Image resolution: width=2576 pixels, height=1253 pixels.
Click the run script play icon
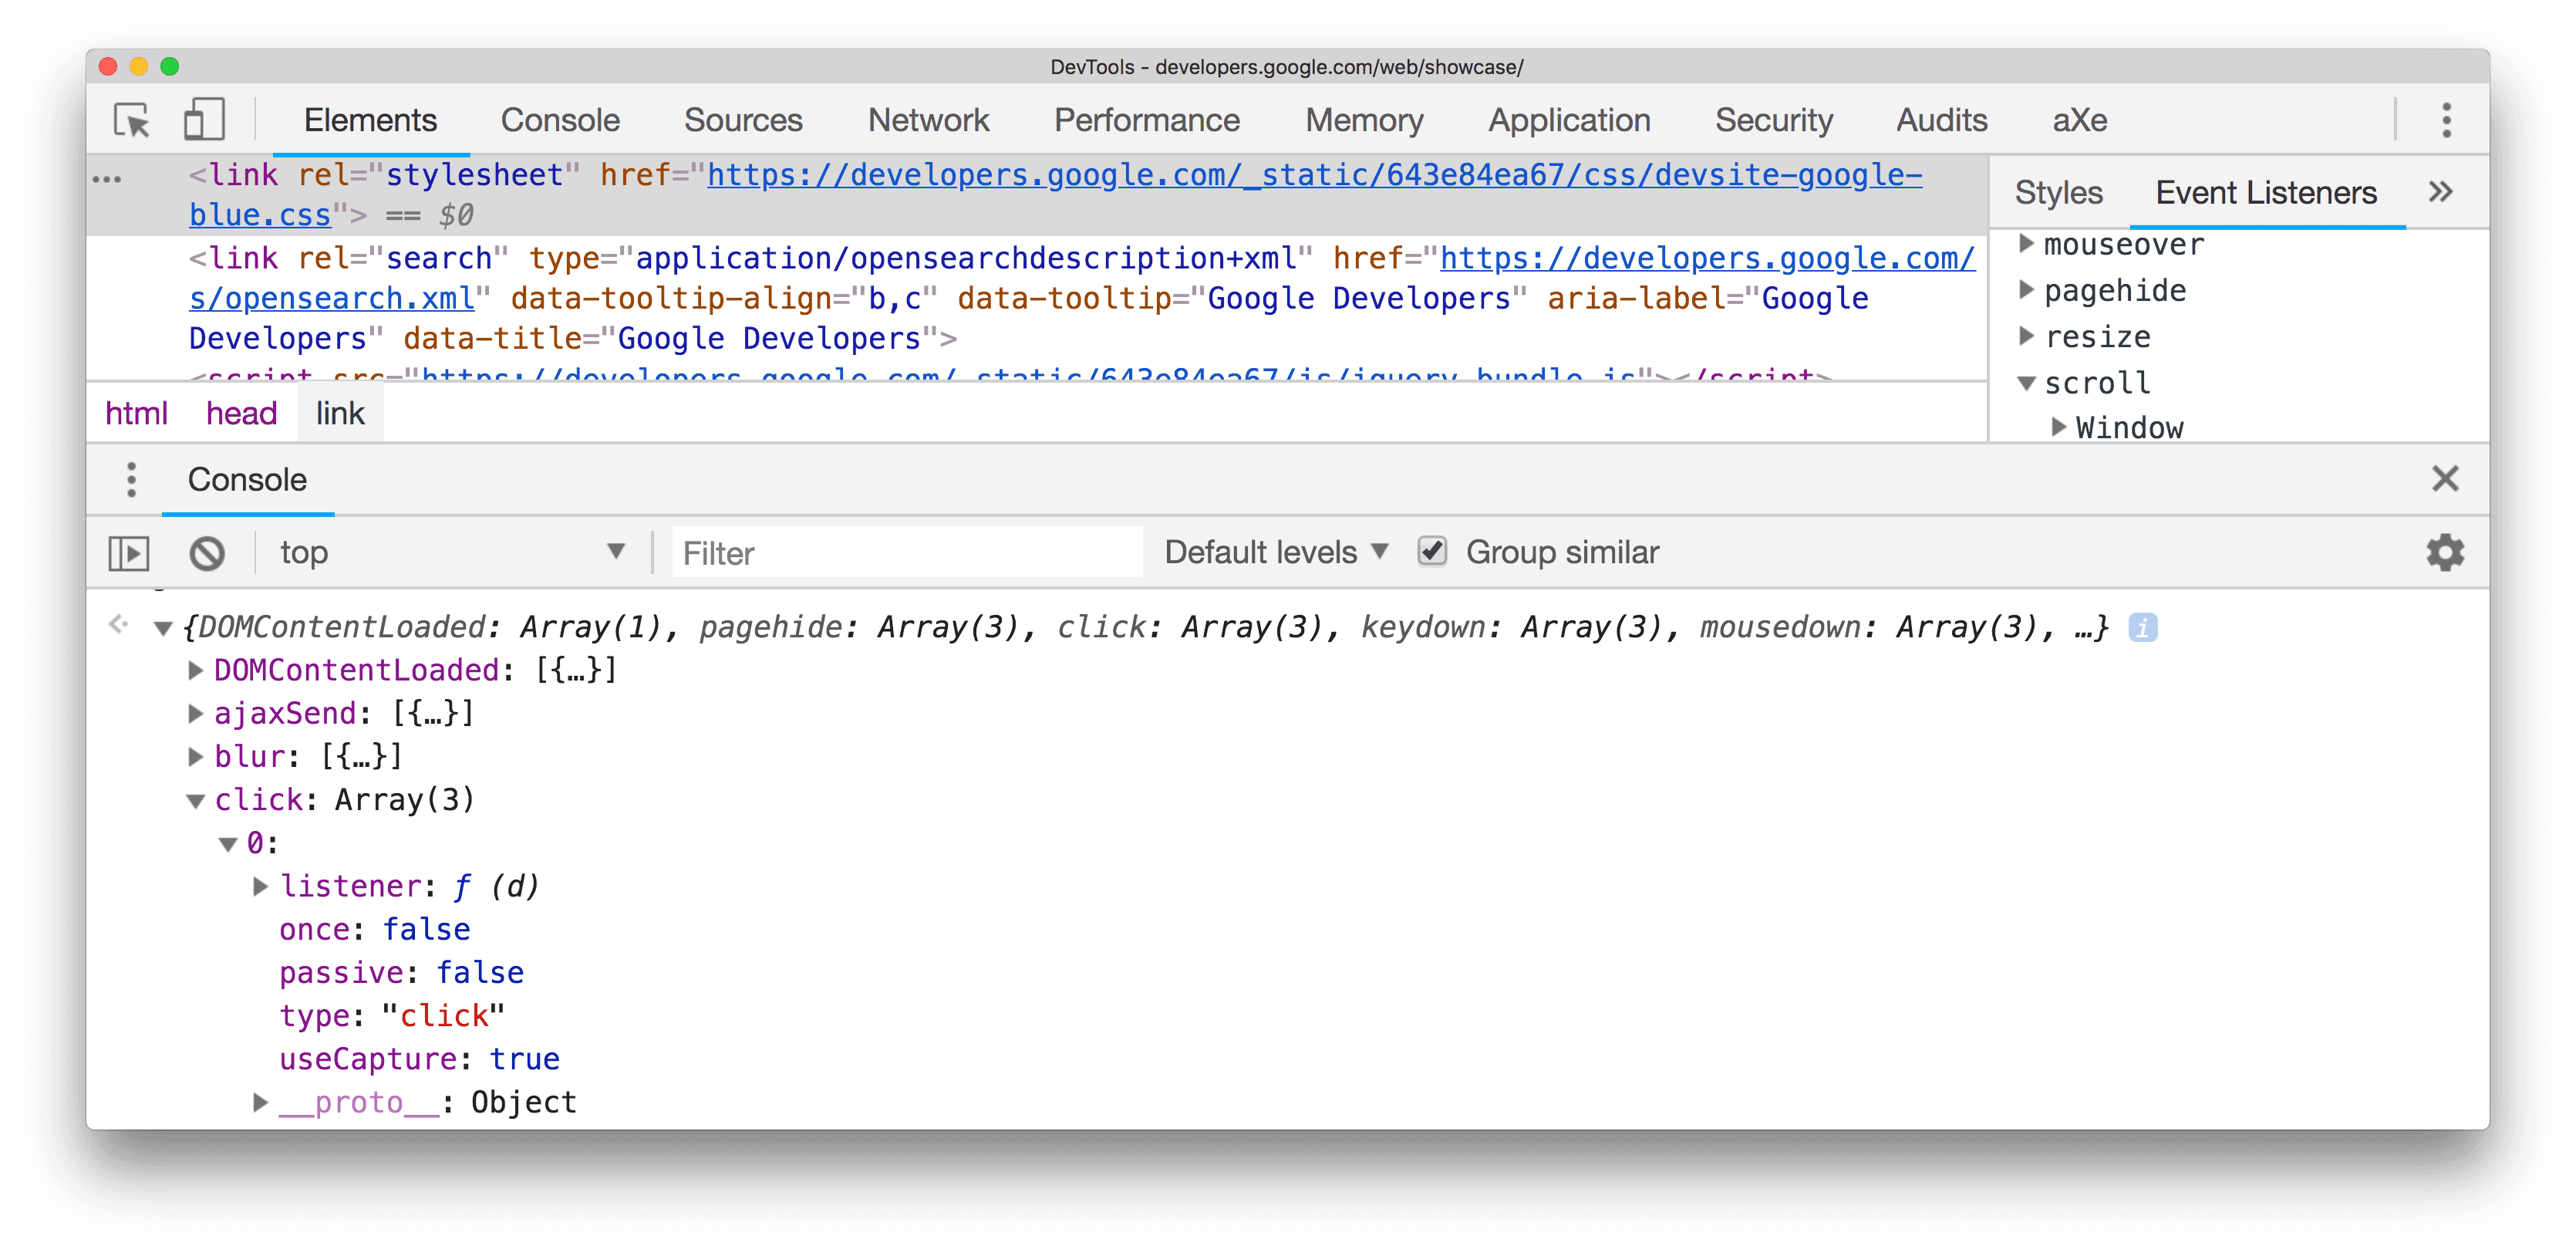(131, 552)
